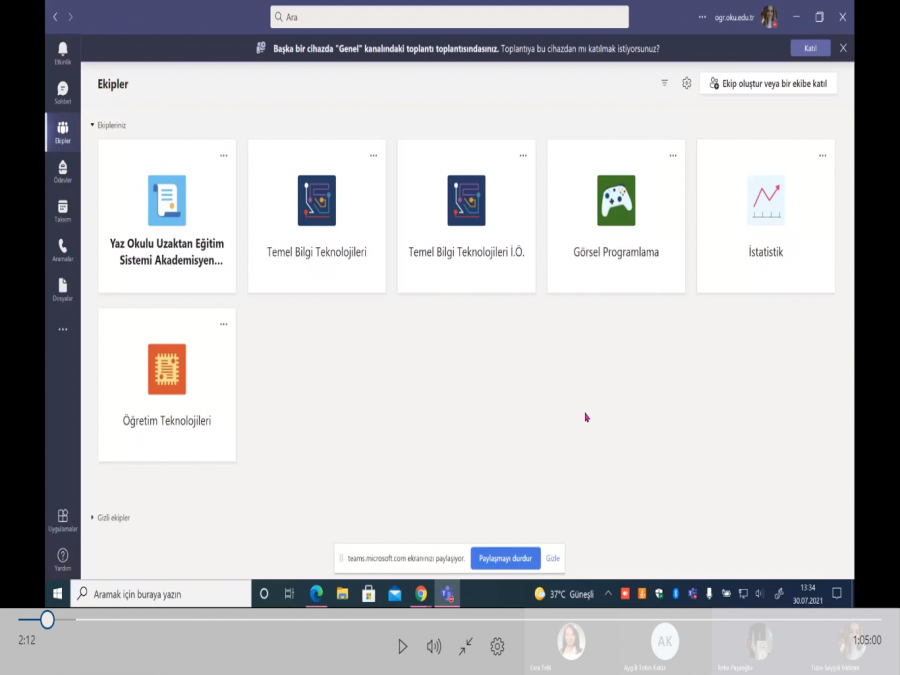The width and height of the screenshot is (900, 675).
Task: Click the Ara search box
Action: pos(449,17)
